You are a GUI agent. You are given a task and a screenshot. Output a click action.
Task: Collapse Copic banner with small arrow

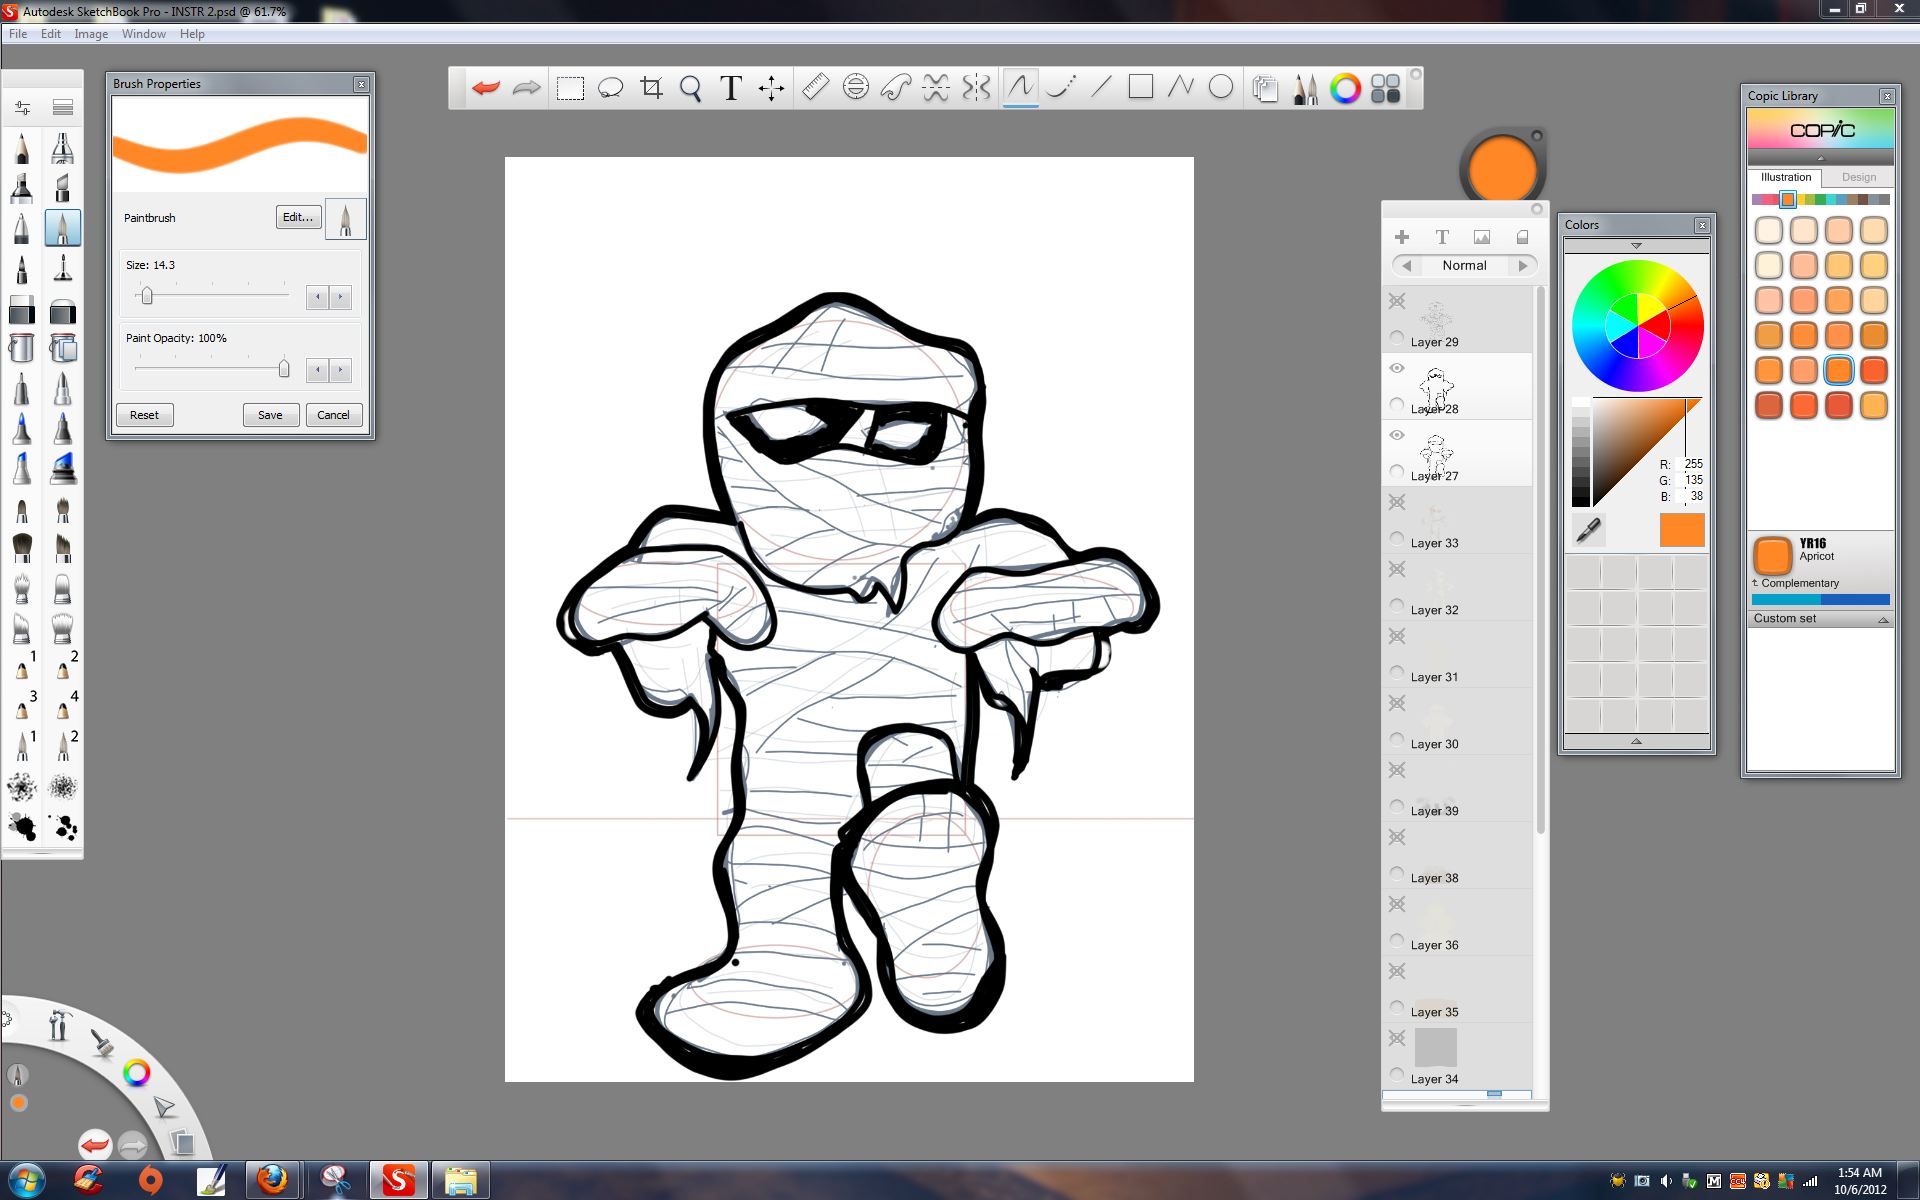[1820, 158]
